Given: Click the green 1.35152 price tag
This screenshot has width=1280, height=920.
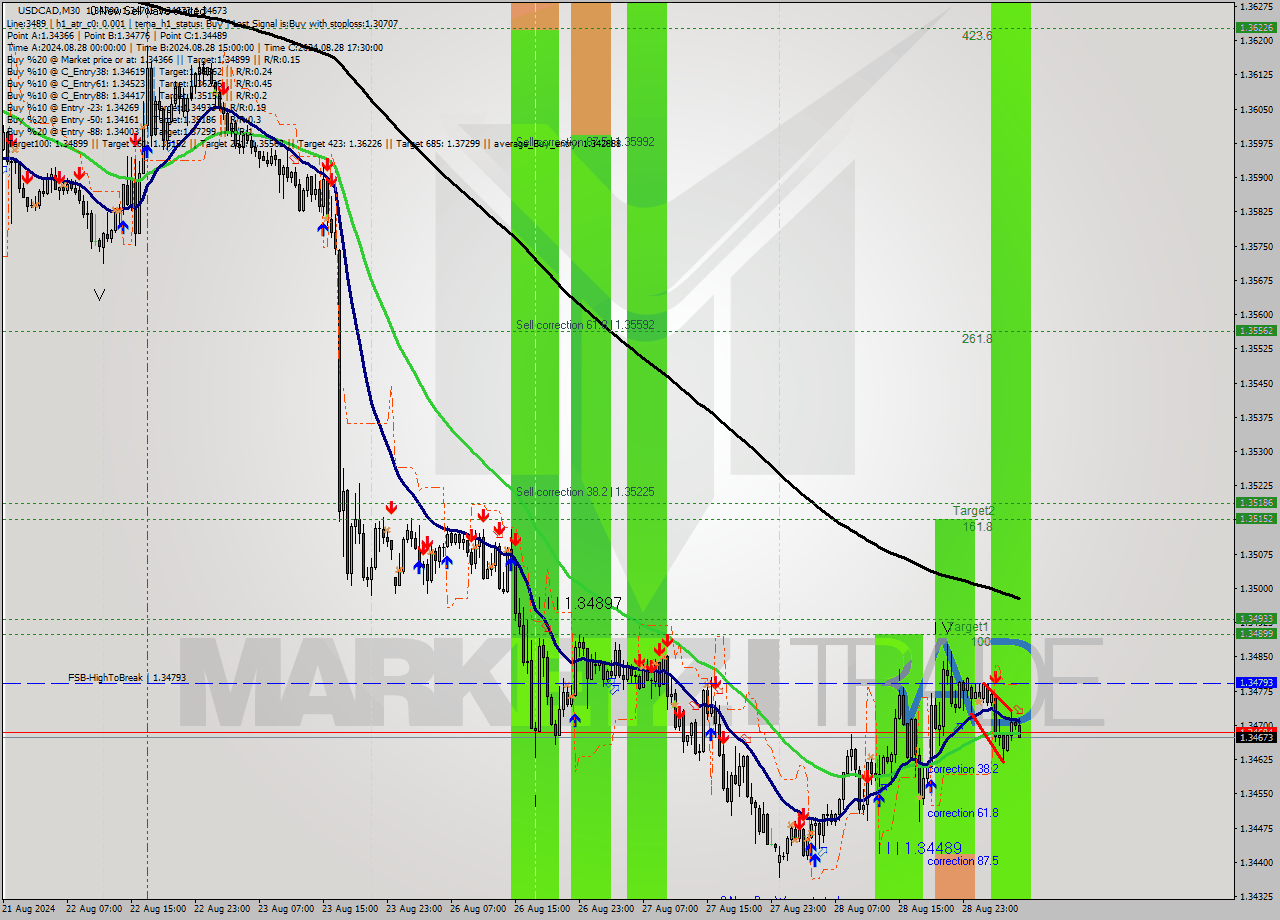Looking at the screenshot, I should tap(1256, 518).
